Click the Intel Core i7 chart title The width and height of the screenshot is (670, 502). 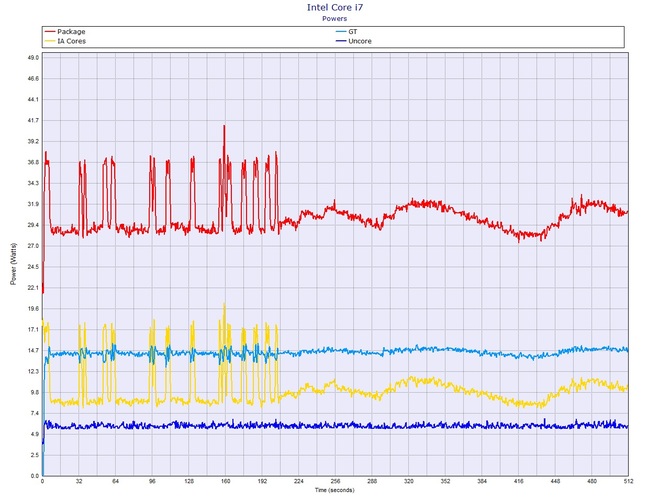click(x=335, y=7)
